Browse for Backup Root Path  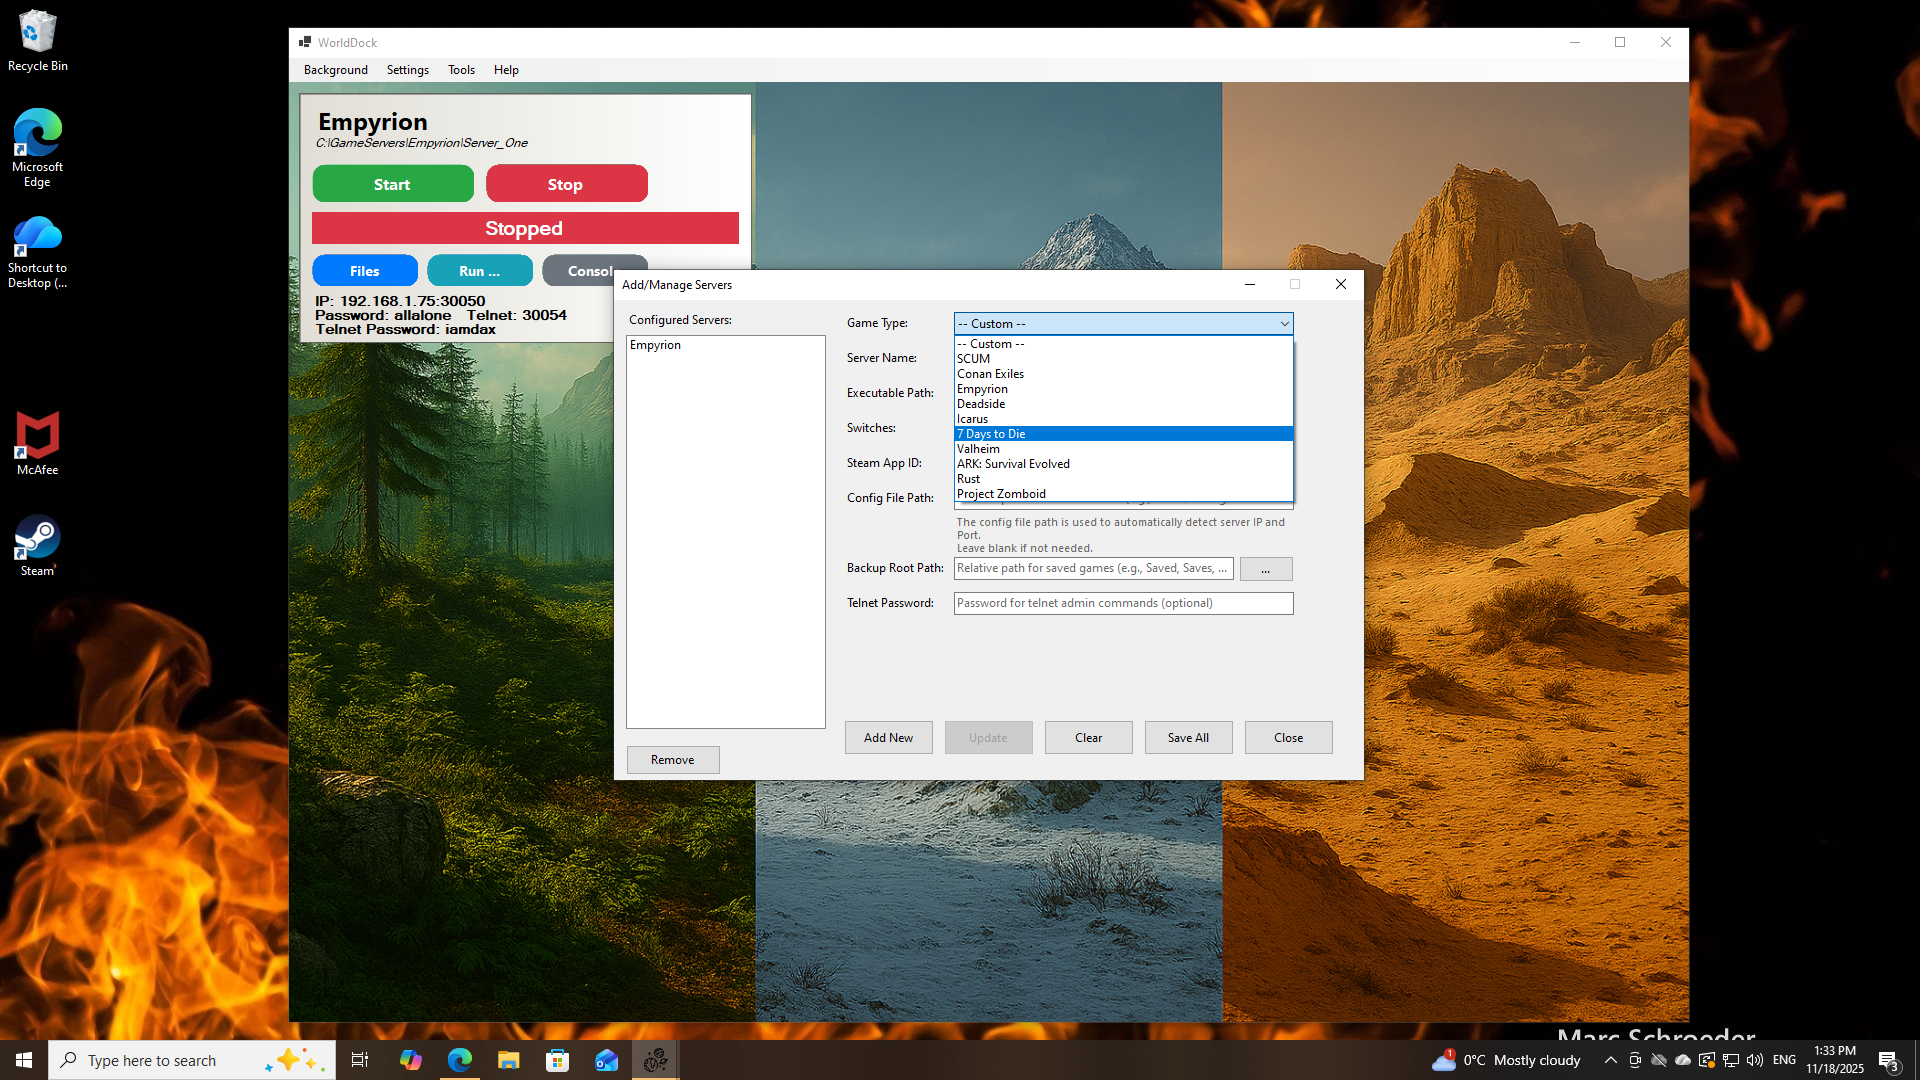pos(1265,568)
